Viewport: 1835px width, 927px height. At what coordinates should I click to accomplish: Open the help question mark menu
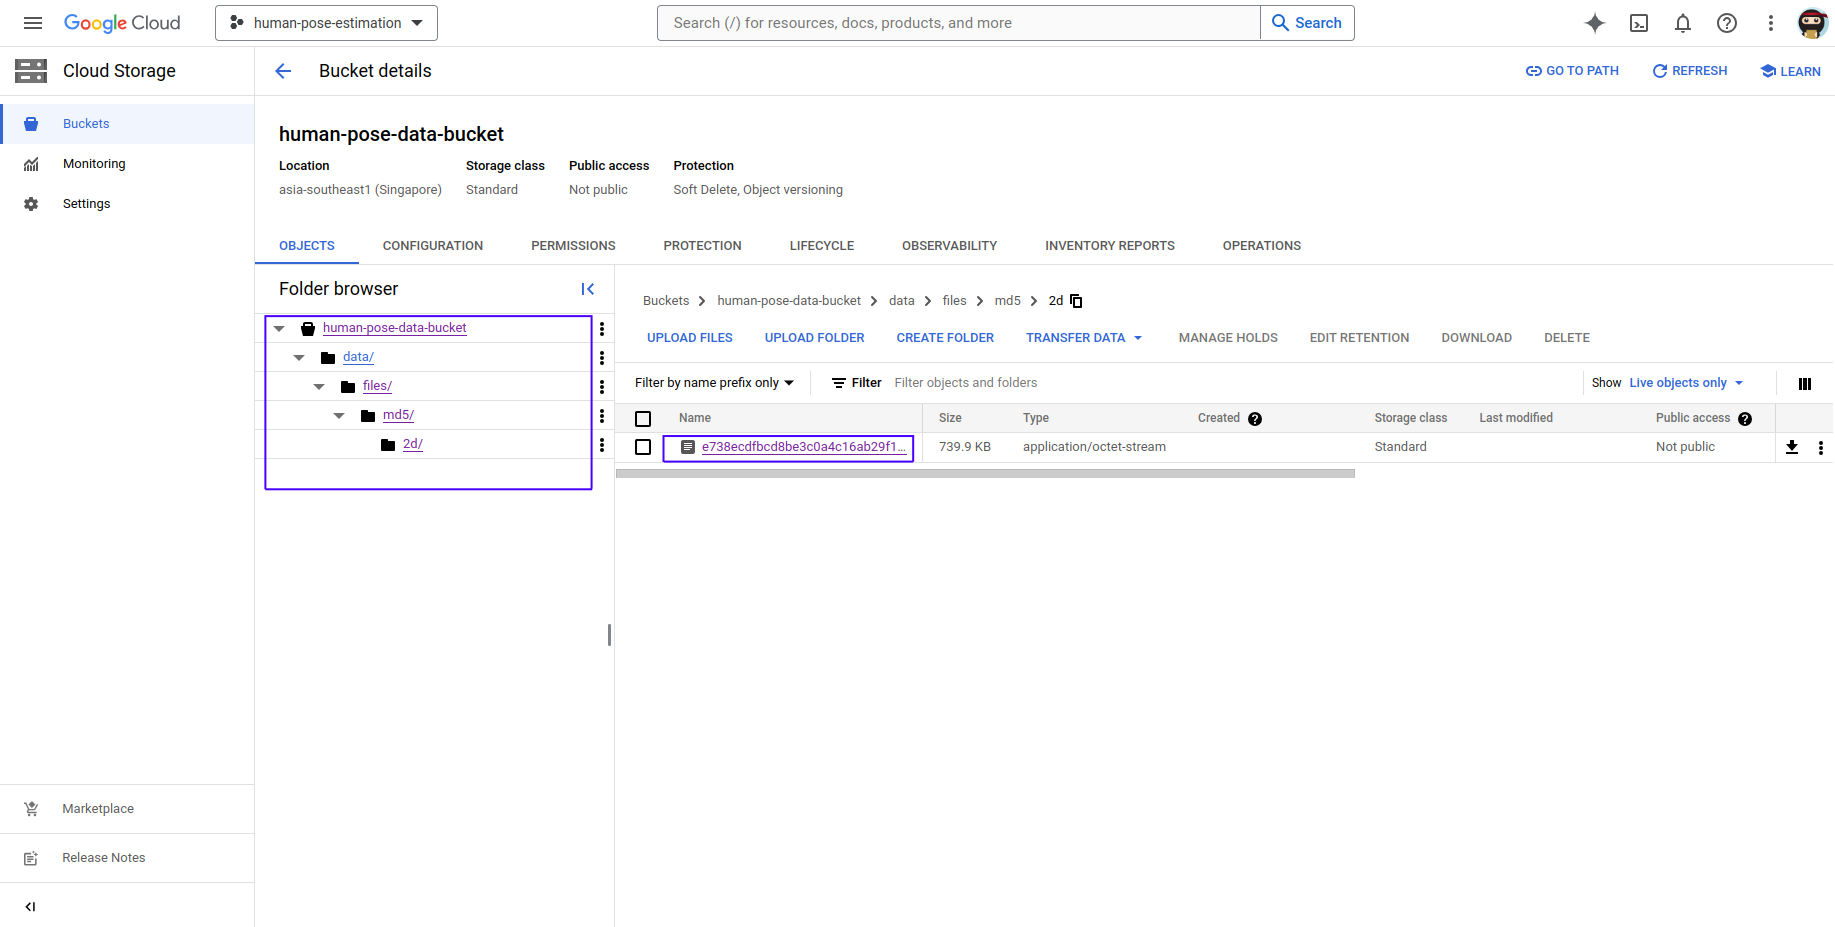(x=1727, y=23)
